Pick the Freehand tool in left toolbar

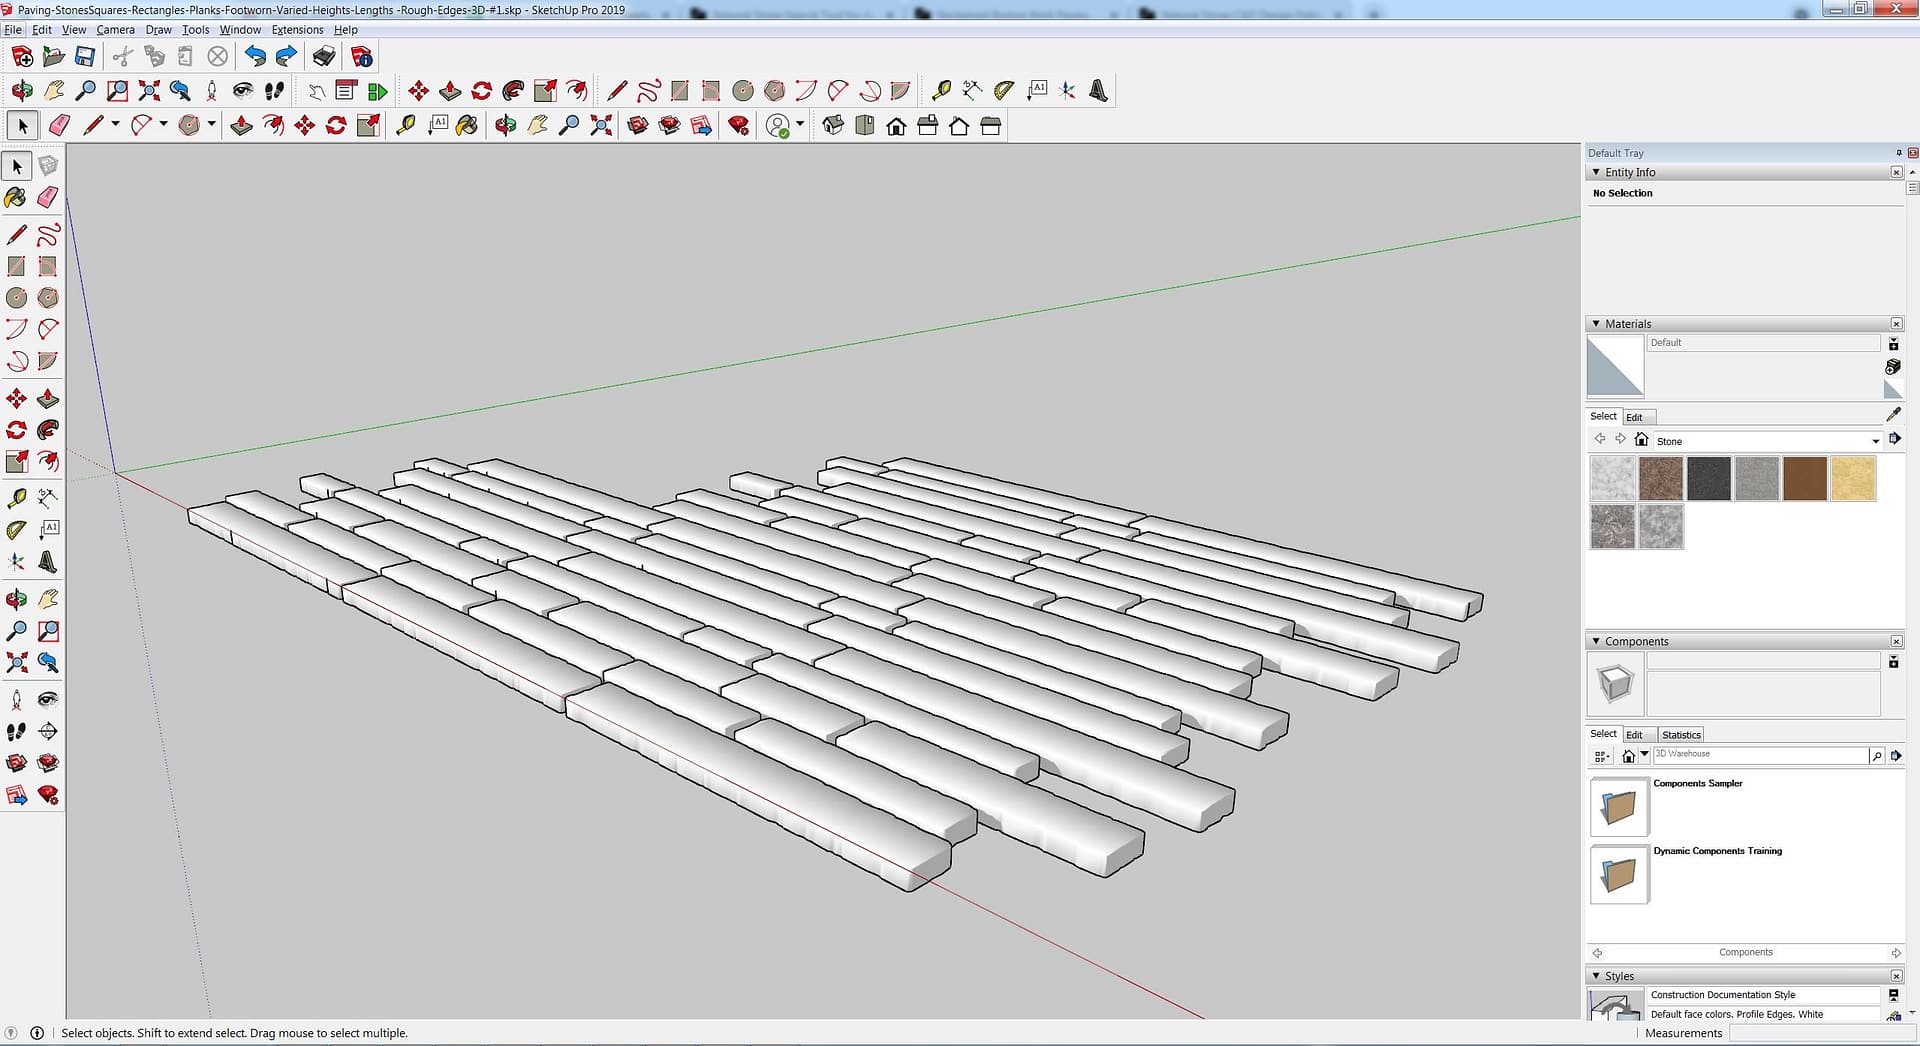(48, 235)
